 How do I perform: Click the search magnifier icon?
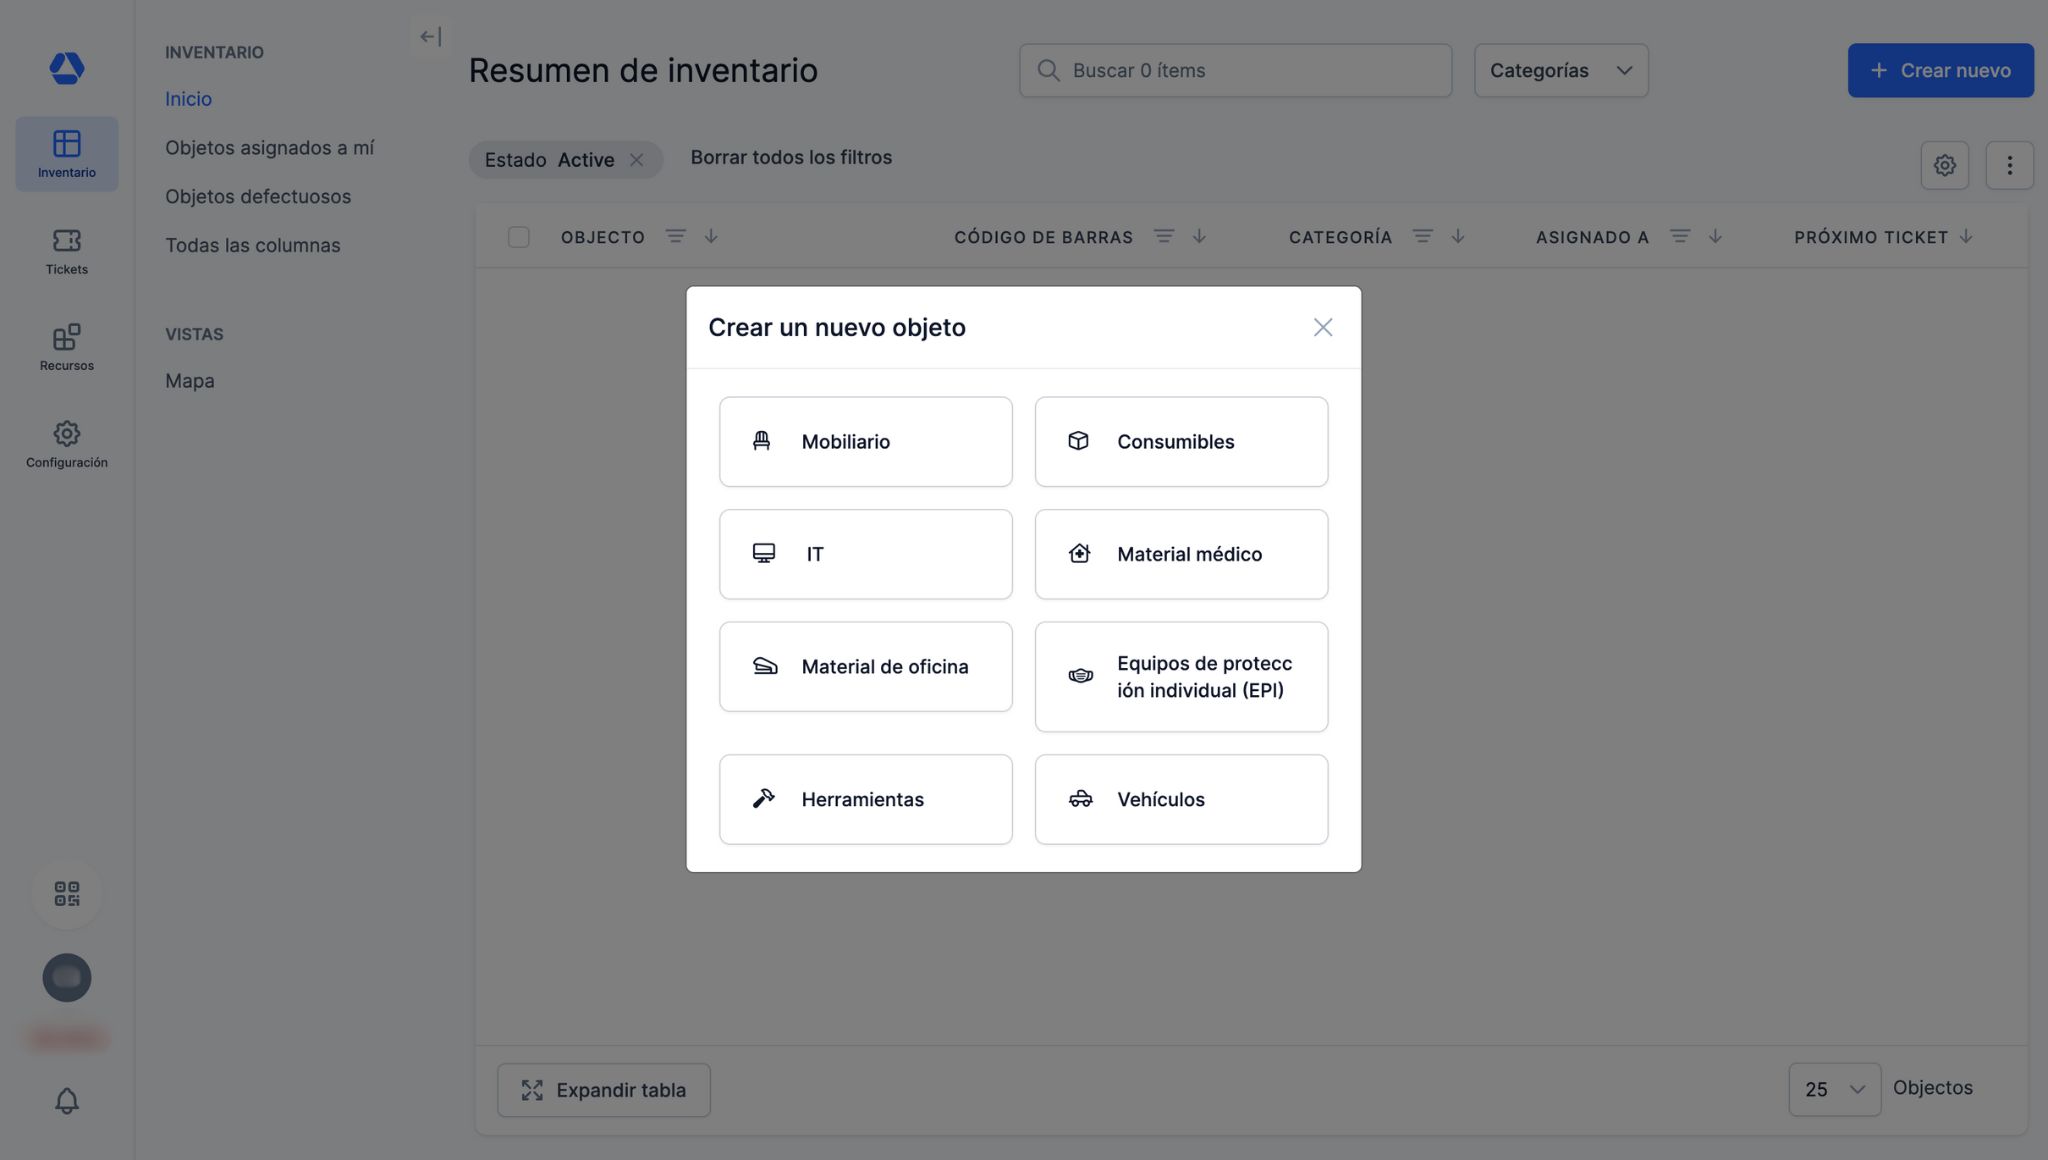1048,70
